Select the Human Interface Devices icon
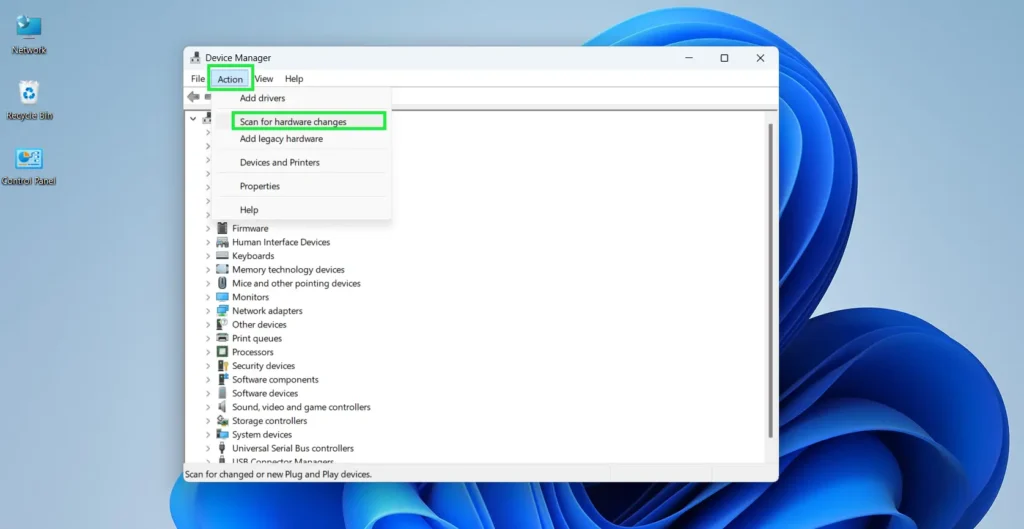The width and height of the screenshot is (1024, 529). (x=222, y=242)
